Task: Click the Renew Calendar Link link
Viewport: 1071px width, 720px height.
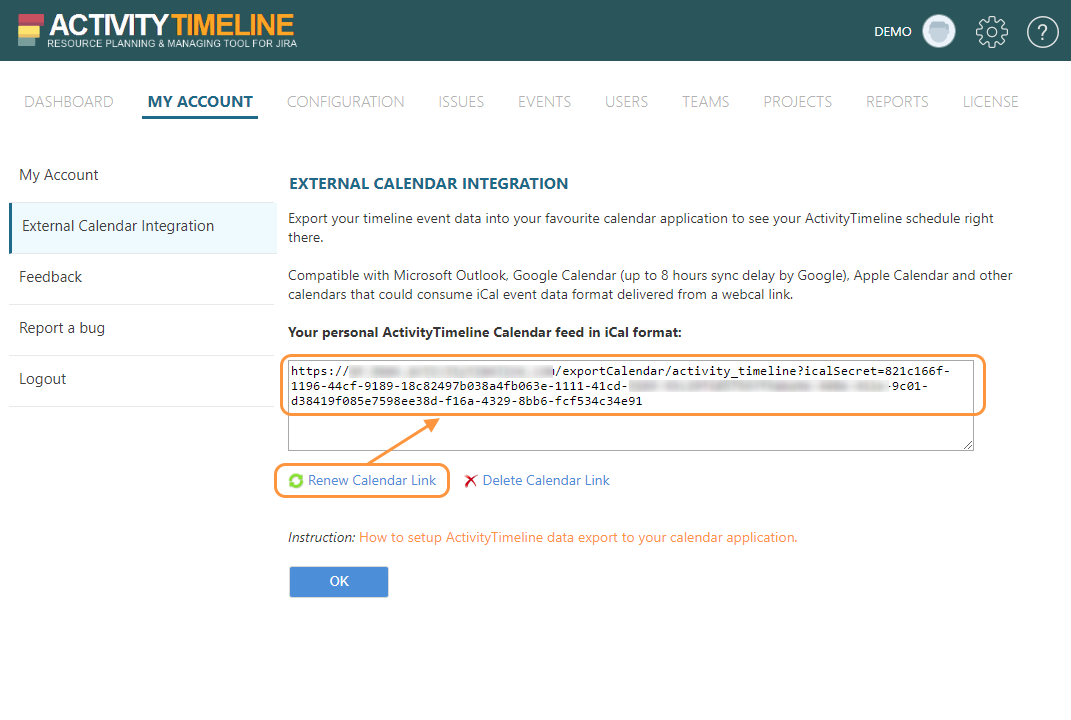Action: click(372, 481)
